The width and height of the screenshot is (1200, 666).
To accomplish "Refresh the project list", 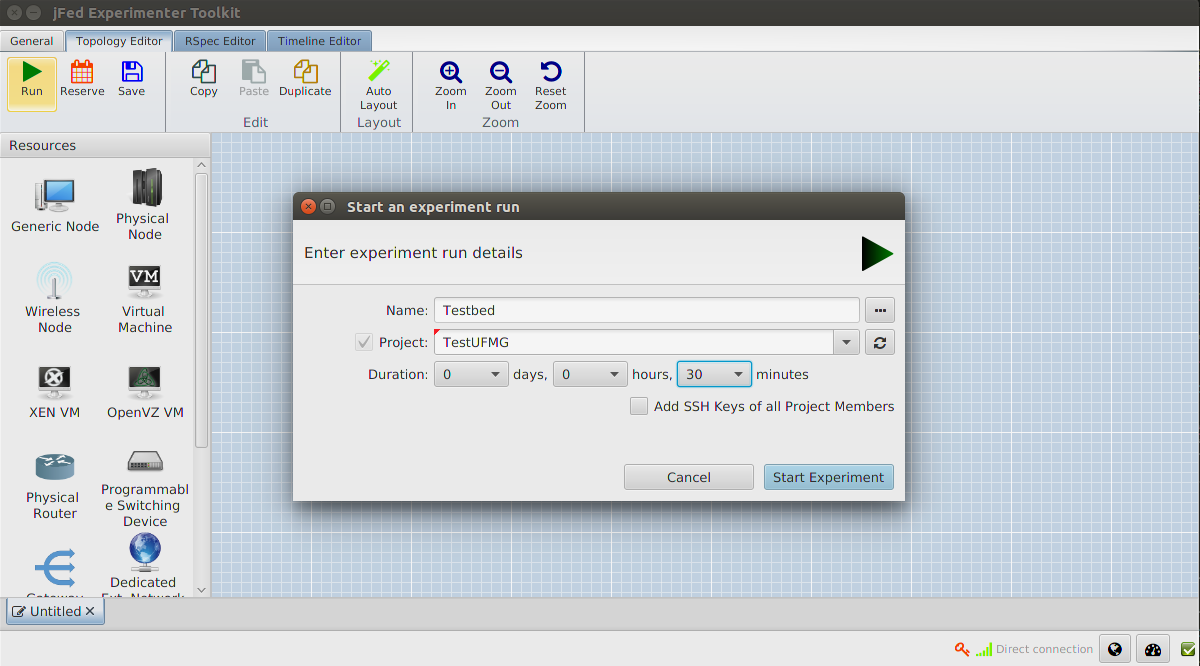I will (x=879, y=342).
